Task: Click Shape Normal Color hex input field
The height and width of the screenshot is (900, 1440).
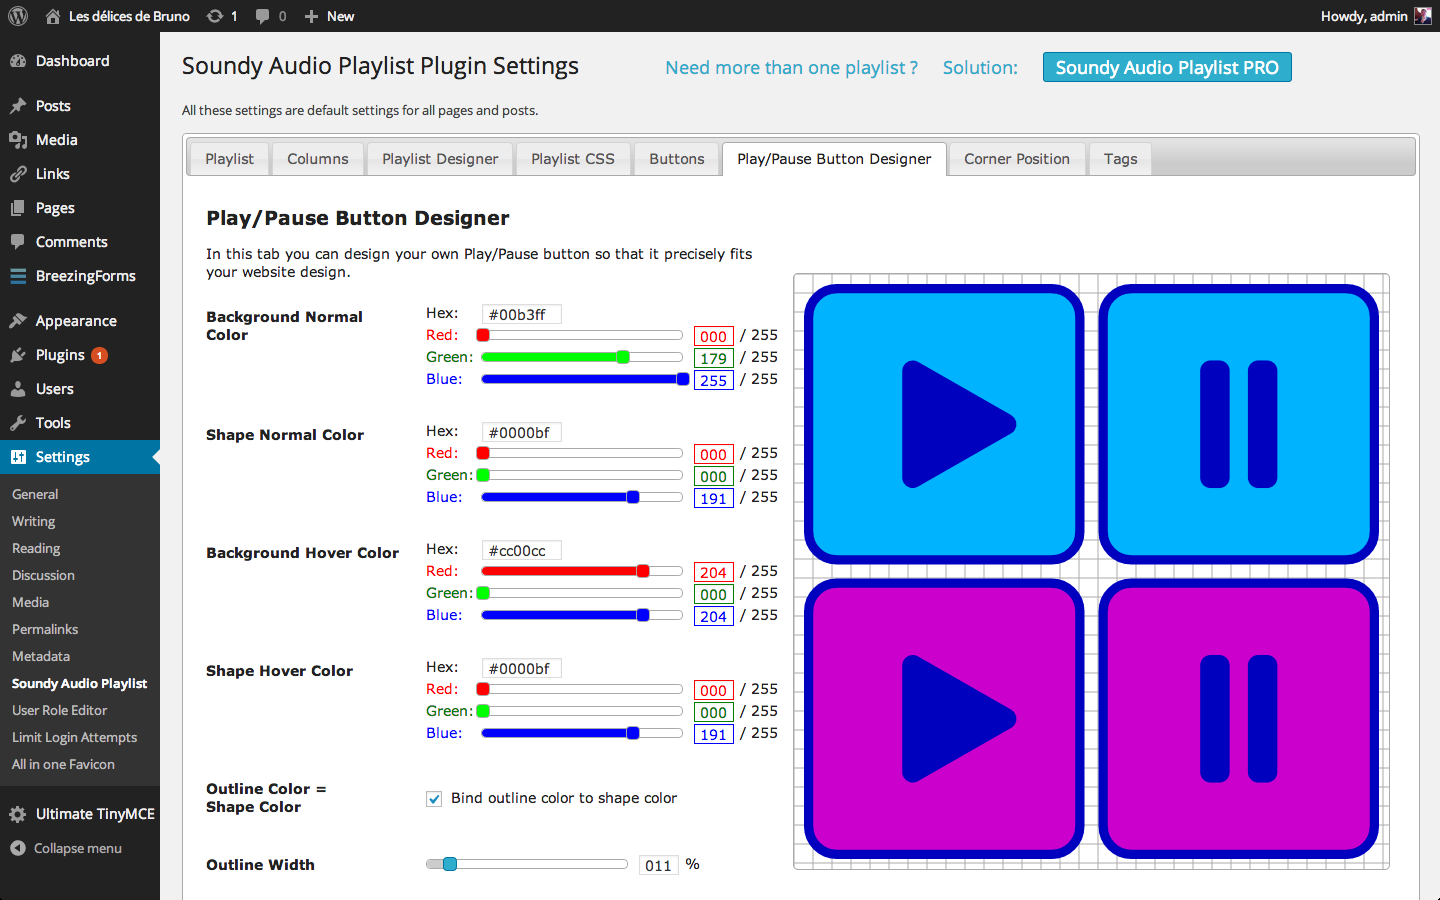Action: (521, 432)
